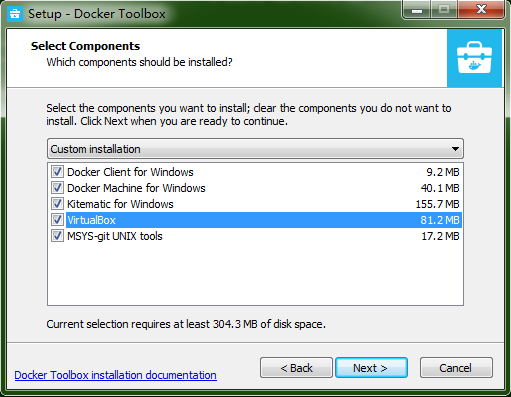
Task: Select the Kitematic for Windows label
Action: [x=120, y=204]
